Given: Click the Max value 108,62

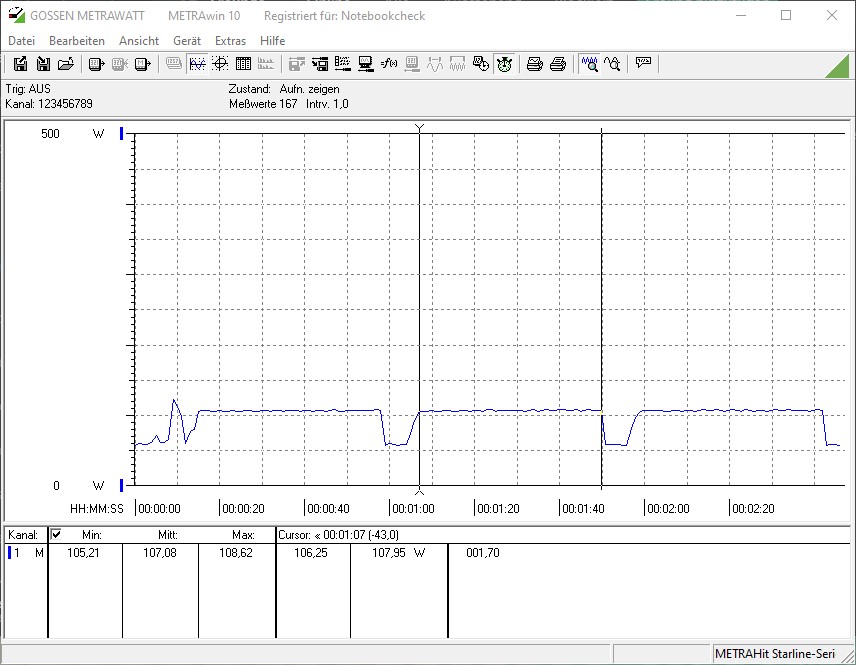Looking at the screenshot, I should (x=236, y=553).
